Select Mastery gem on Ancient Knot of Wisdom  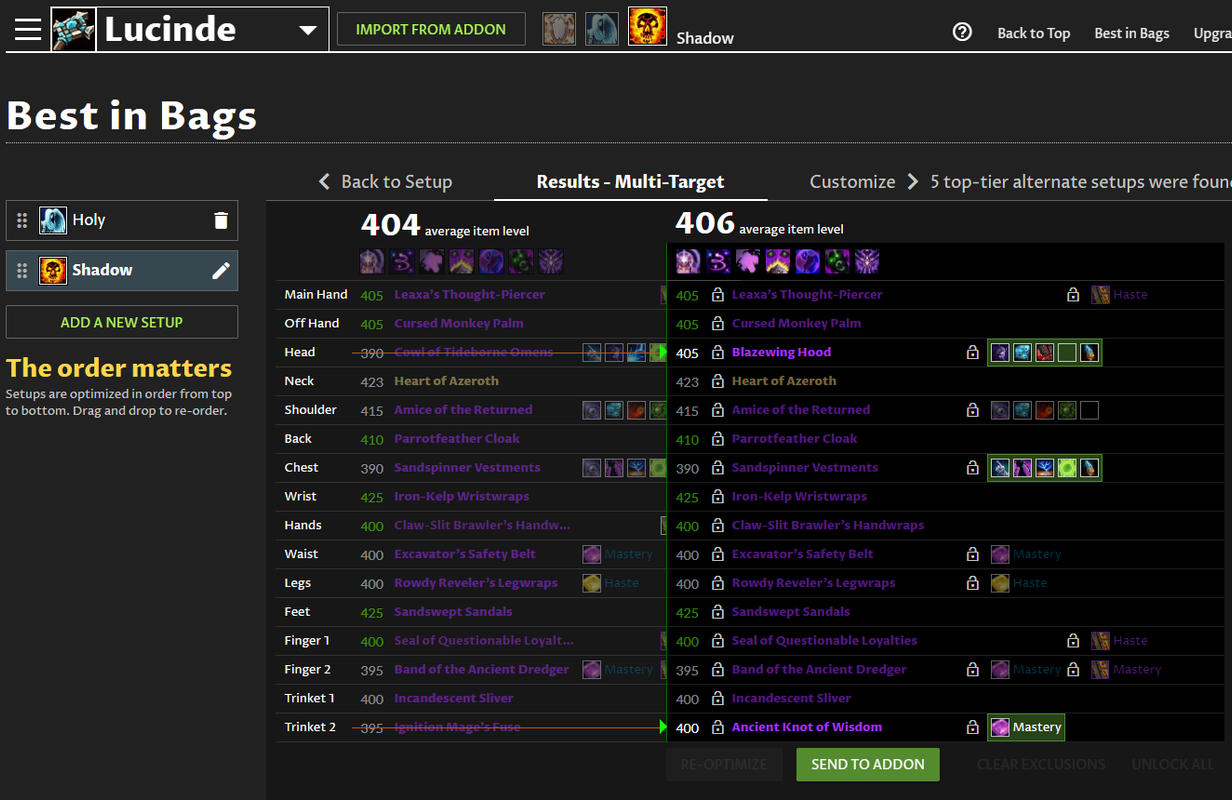(1026, 727)
